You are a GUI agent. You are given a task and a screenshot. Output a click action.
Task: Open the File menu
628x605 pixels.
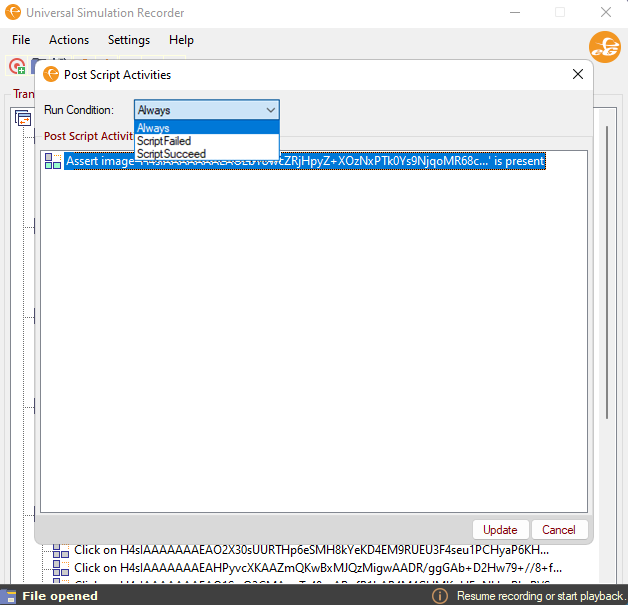pyautogui.click(x=21, y=40)
